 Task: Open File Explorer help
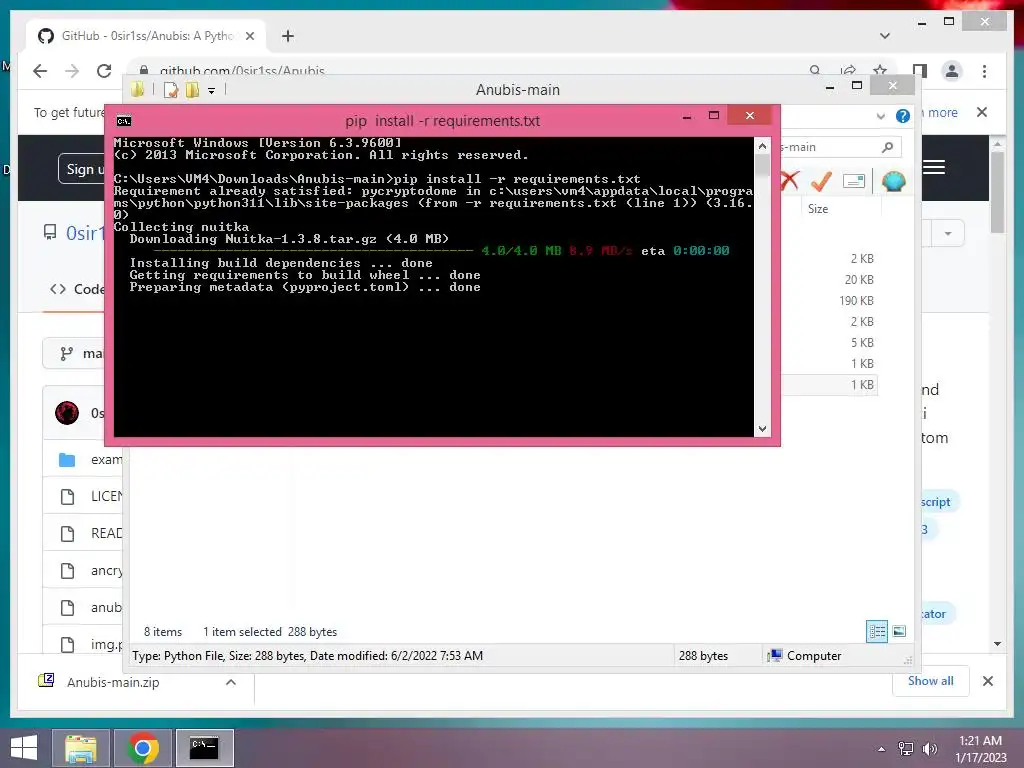(x=903, y=116)
